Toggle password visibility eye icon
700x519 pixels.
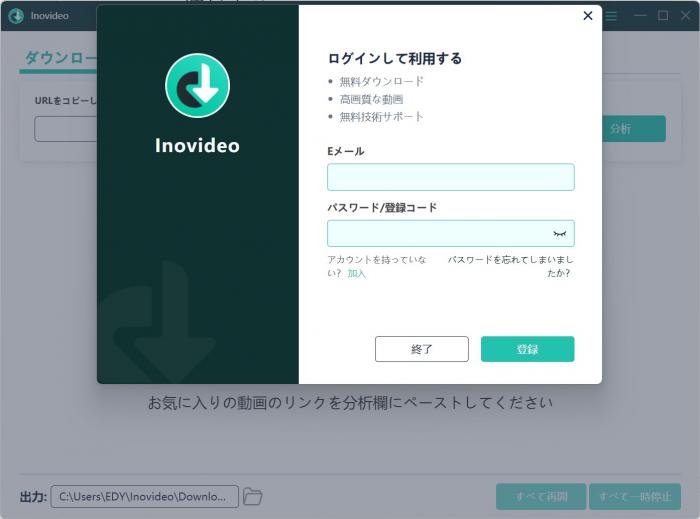point(559,233)
